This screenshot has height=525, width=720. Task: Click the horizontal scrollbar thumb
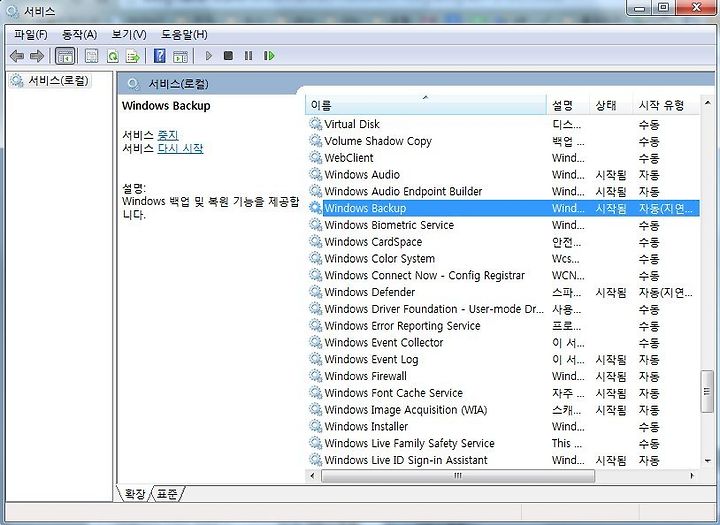pos(458,476)
